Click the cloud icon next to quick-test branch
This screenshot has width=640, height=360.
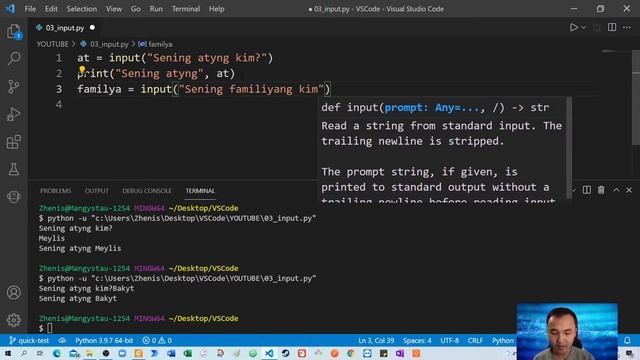click(62, 340)
